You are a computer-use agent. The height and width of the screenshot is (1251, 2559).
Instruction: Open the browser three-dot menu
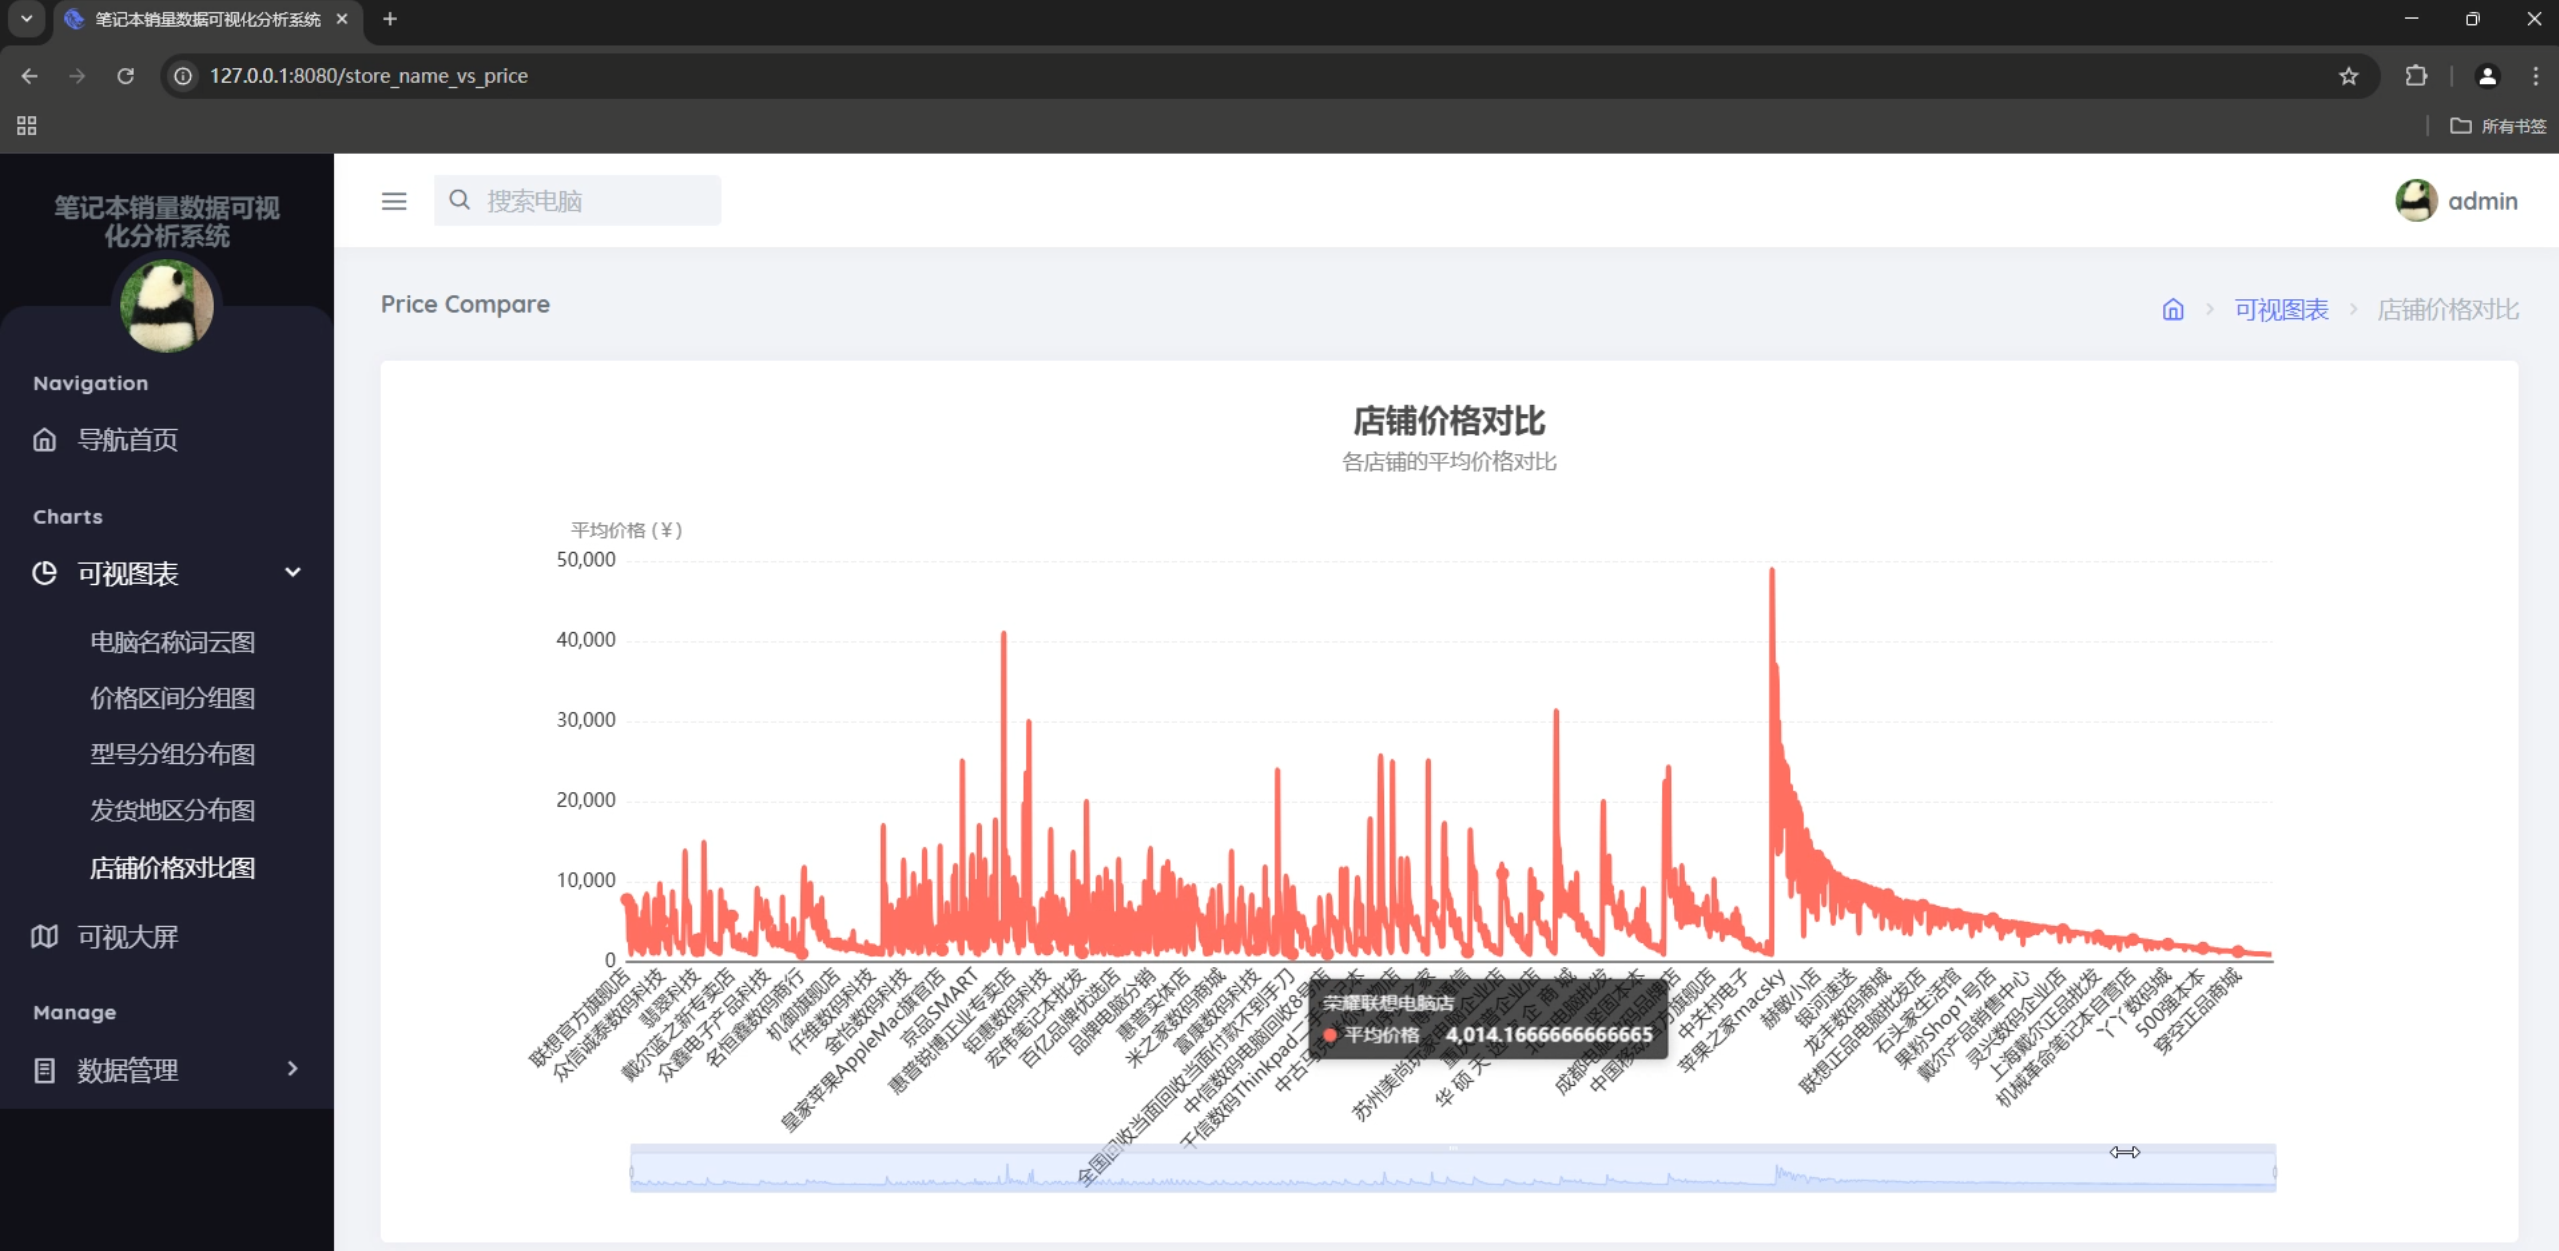pos(2535,76)
